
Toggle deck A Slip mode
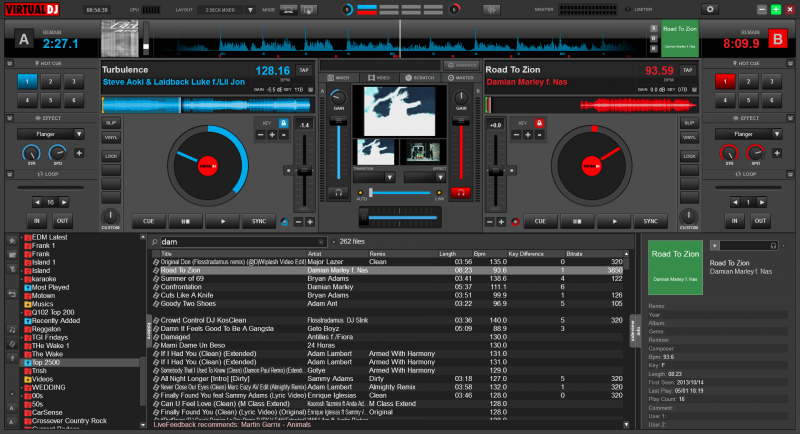[x=111, y=123]
